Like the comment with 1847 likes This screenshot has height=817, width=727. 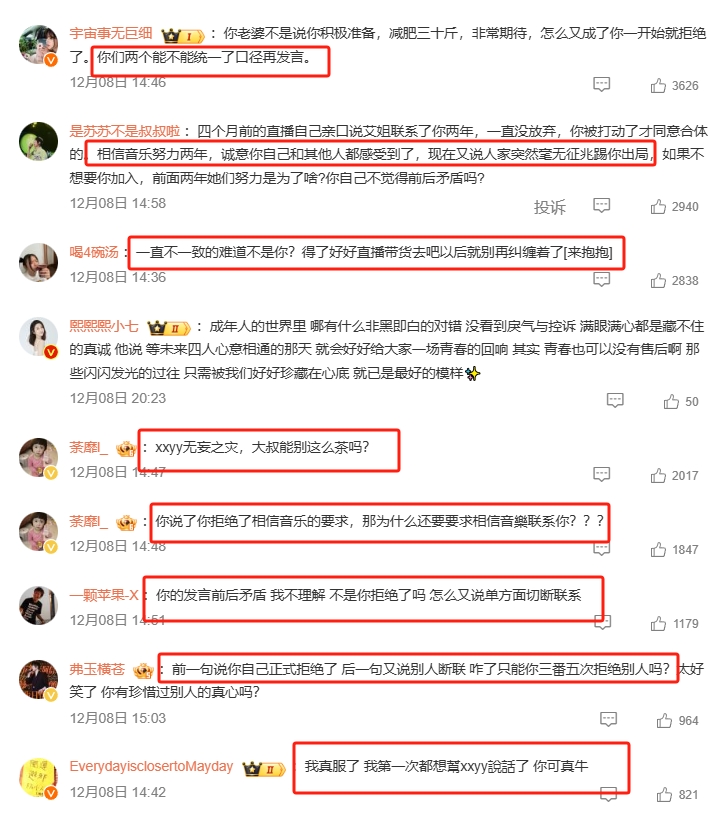(658, 550)
